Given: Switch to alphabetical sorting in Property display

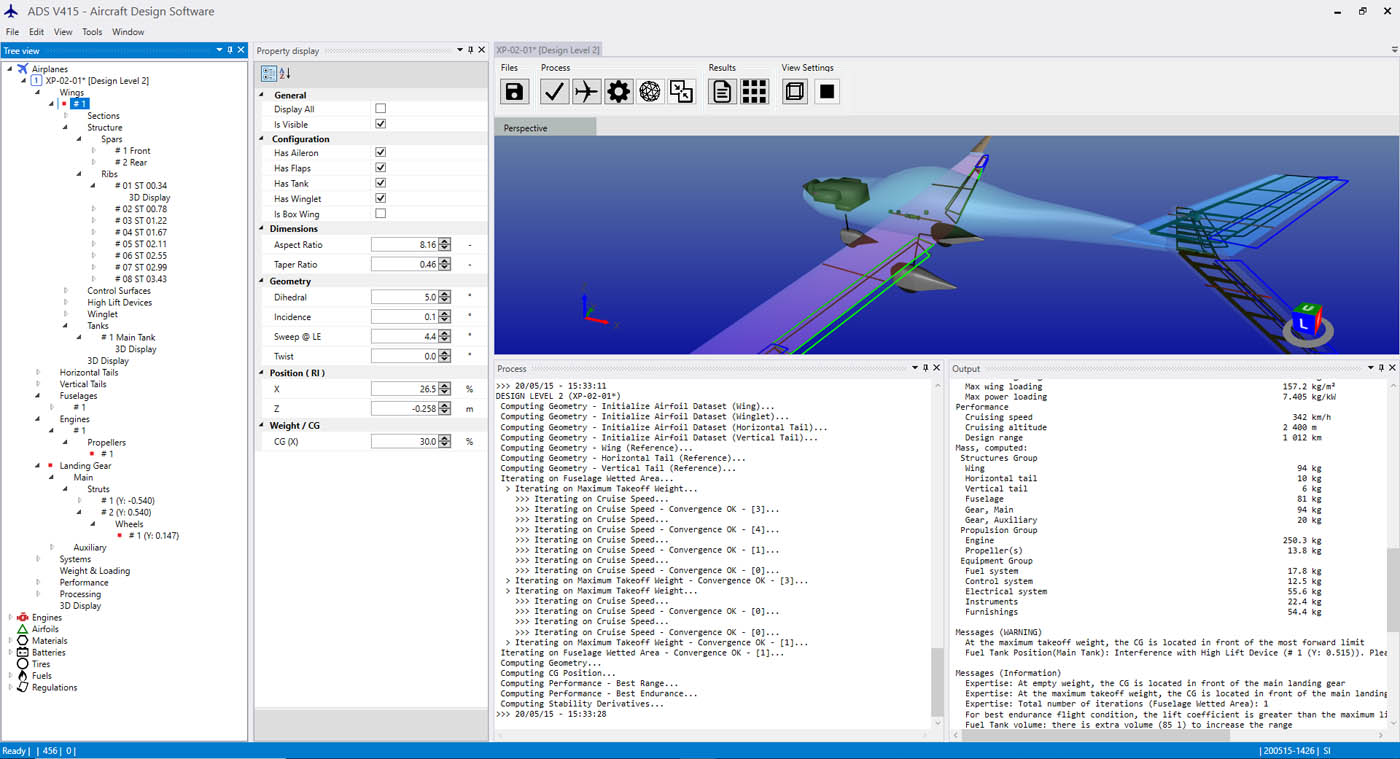Looking at the screenshot, I should 285,73.
